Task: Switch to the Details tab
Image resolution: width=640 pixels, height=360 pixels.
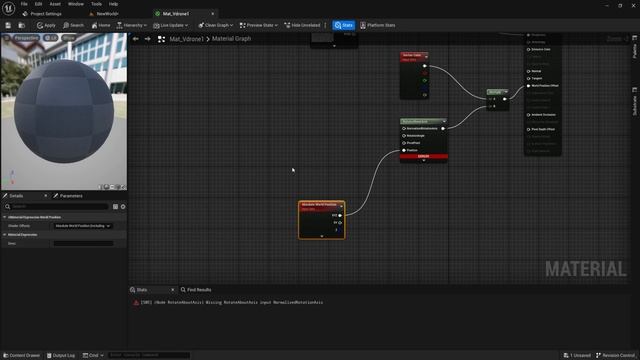Action: click(16, 196)
